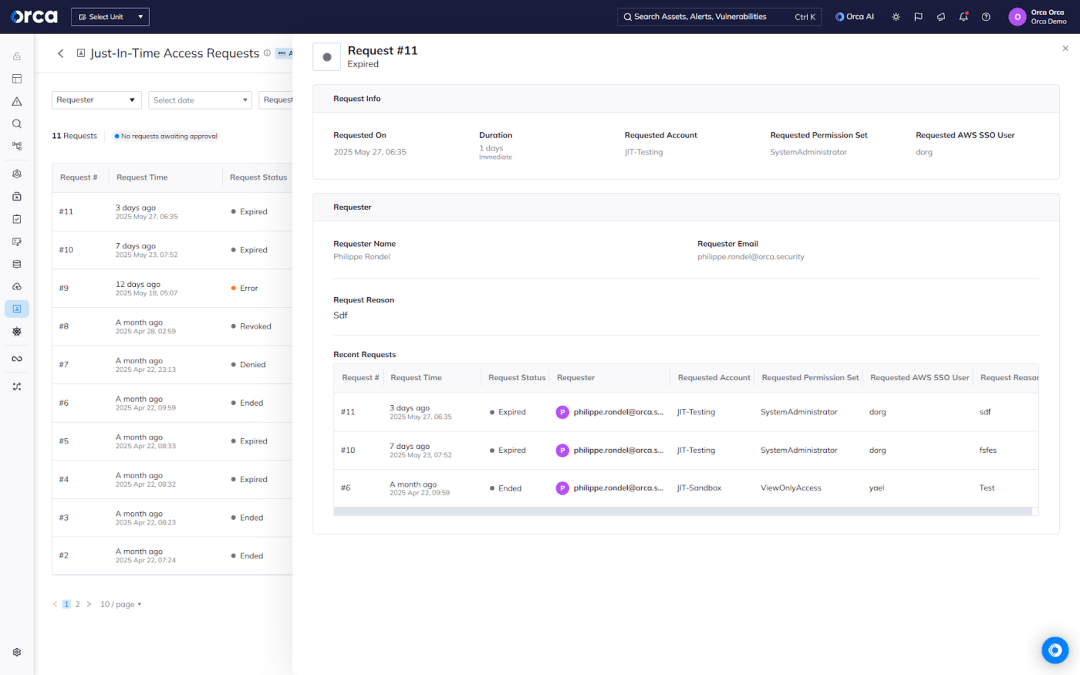Viewport: 1080px width, 675px height.
Task: Open the Select date picker dropdown
Action: tap(200, 100)
